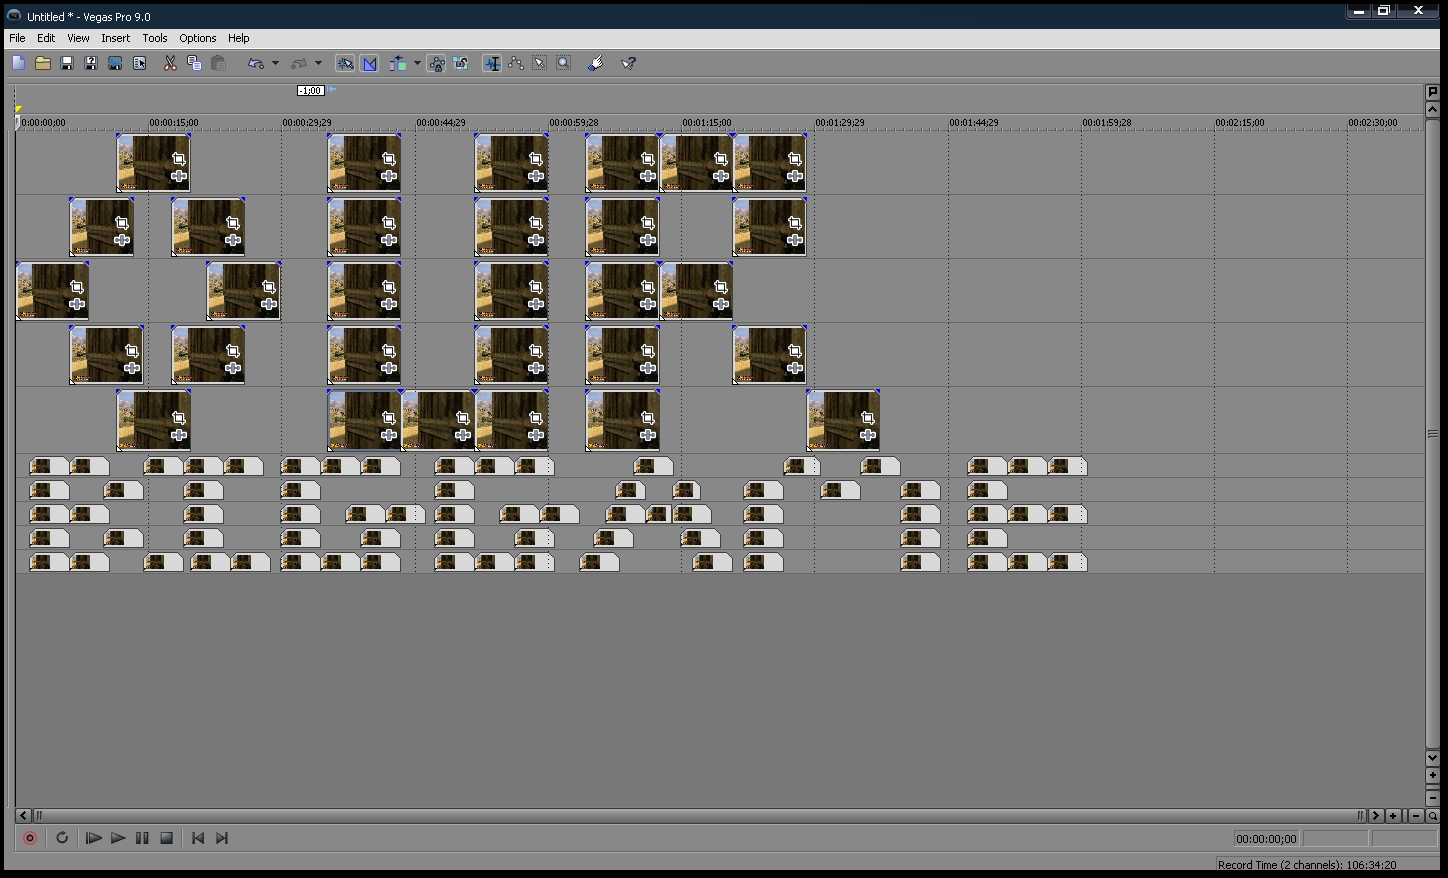This screenshot has width=1448, height=878.
Task: Open Interactive Tutorials with the pointing hand icon
Action: [596, 63]
